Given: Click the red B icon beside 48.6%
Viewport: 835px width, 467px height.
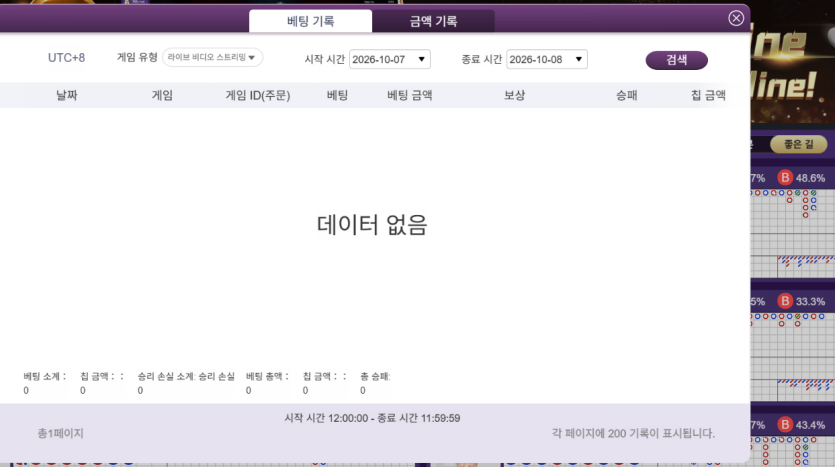Looking at the screenshot, I should point(785,178).
